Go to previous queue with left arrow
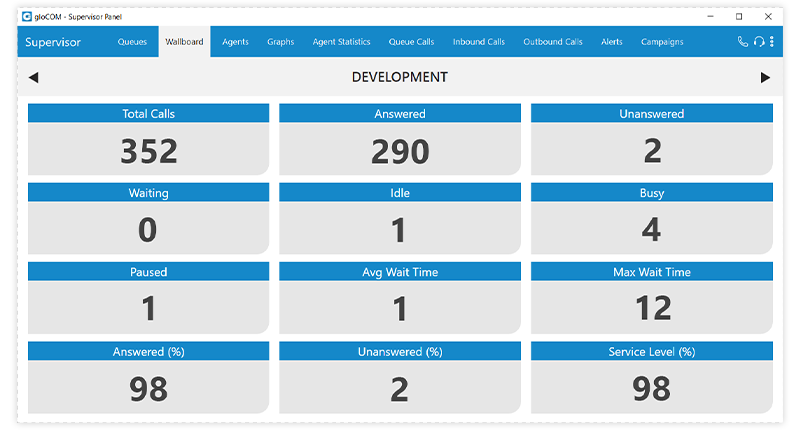The height and width of the screenshot is (435, 800). pyautogui.click(x=33, y=78)
